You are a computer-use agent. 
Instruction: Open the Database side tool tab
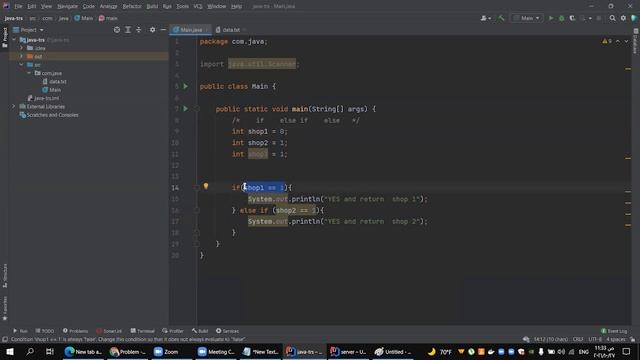pyautogui.click(x=636, y=41)
